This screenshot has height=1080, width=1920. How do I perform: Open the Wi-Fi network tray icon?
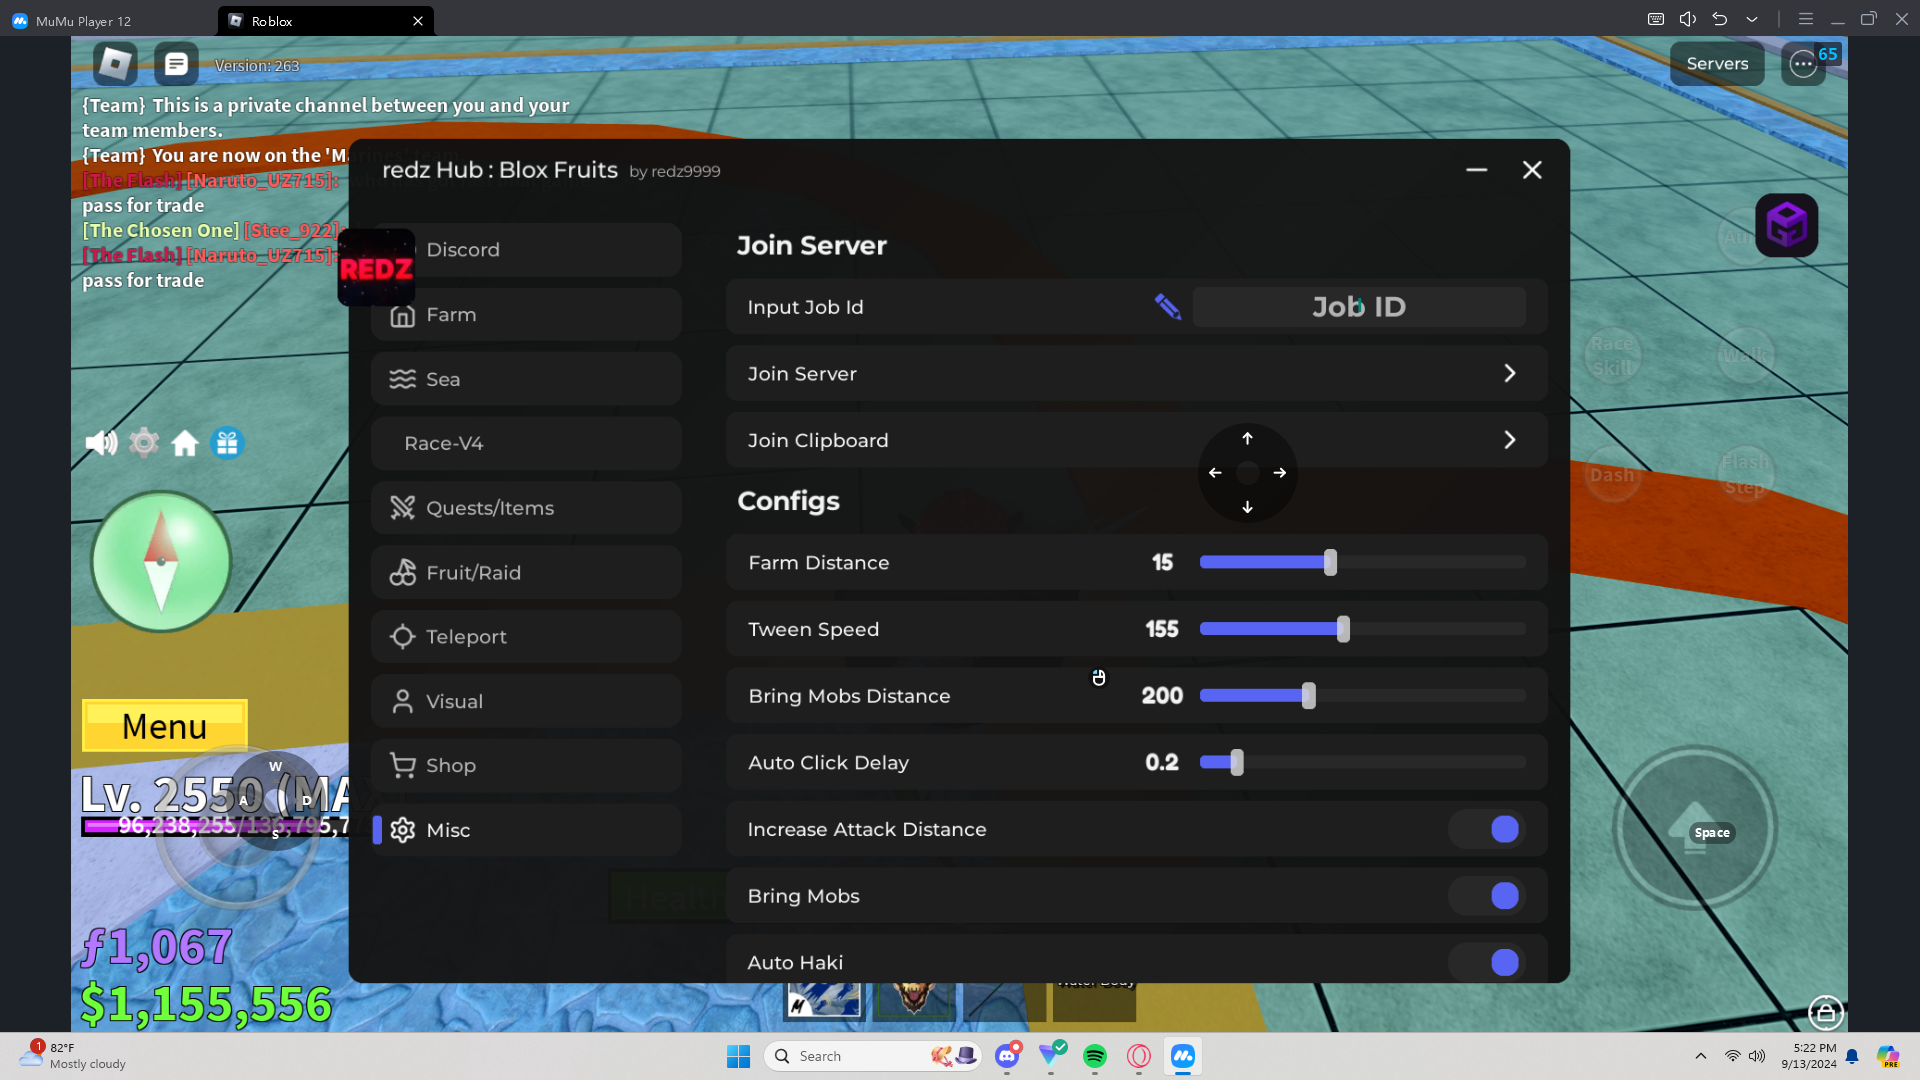point(1733,1056)
